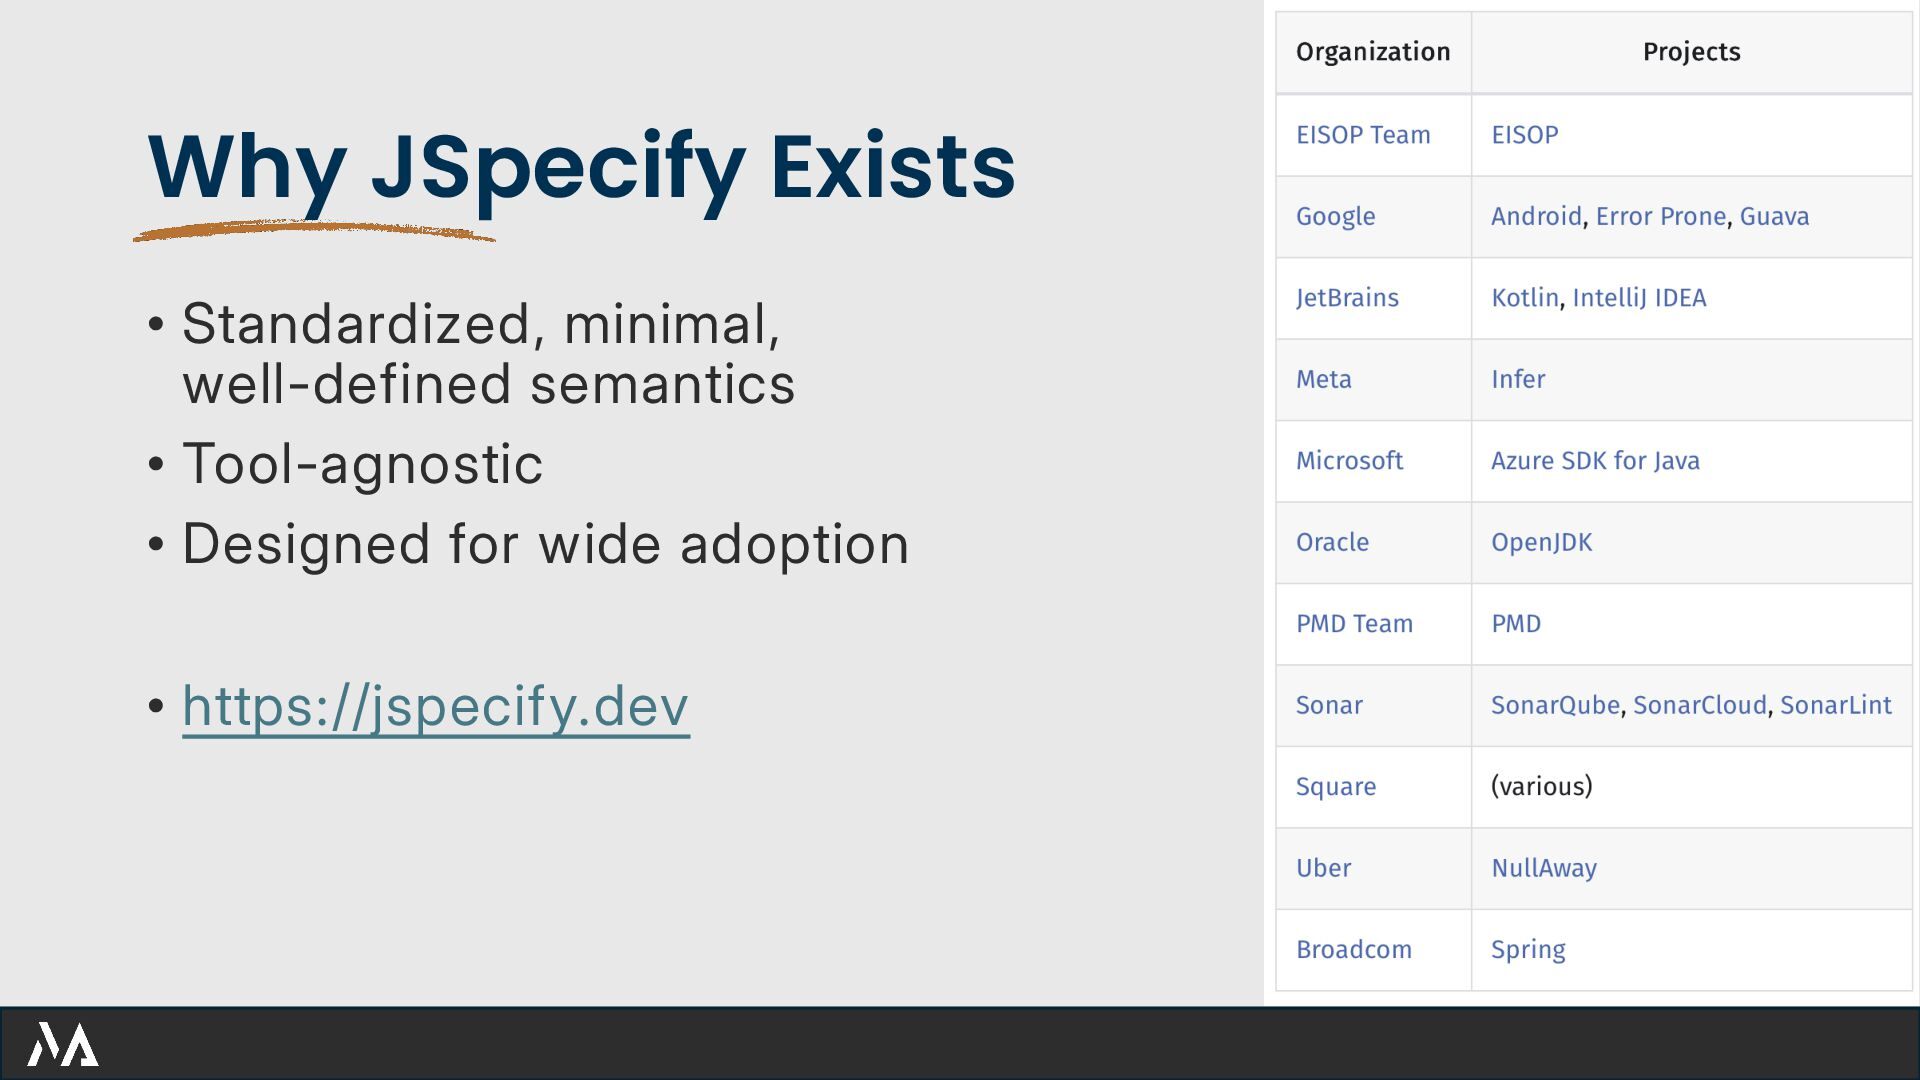Open the https://jspecify.dev link
1920x1080 pixels.
(435, 706)
